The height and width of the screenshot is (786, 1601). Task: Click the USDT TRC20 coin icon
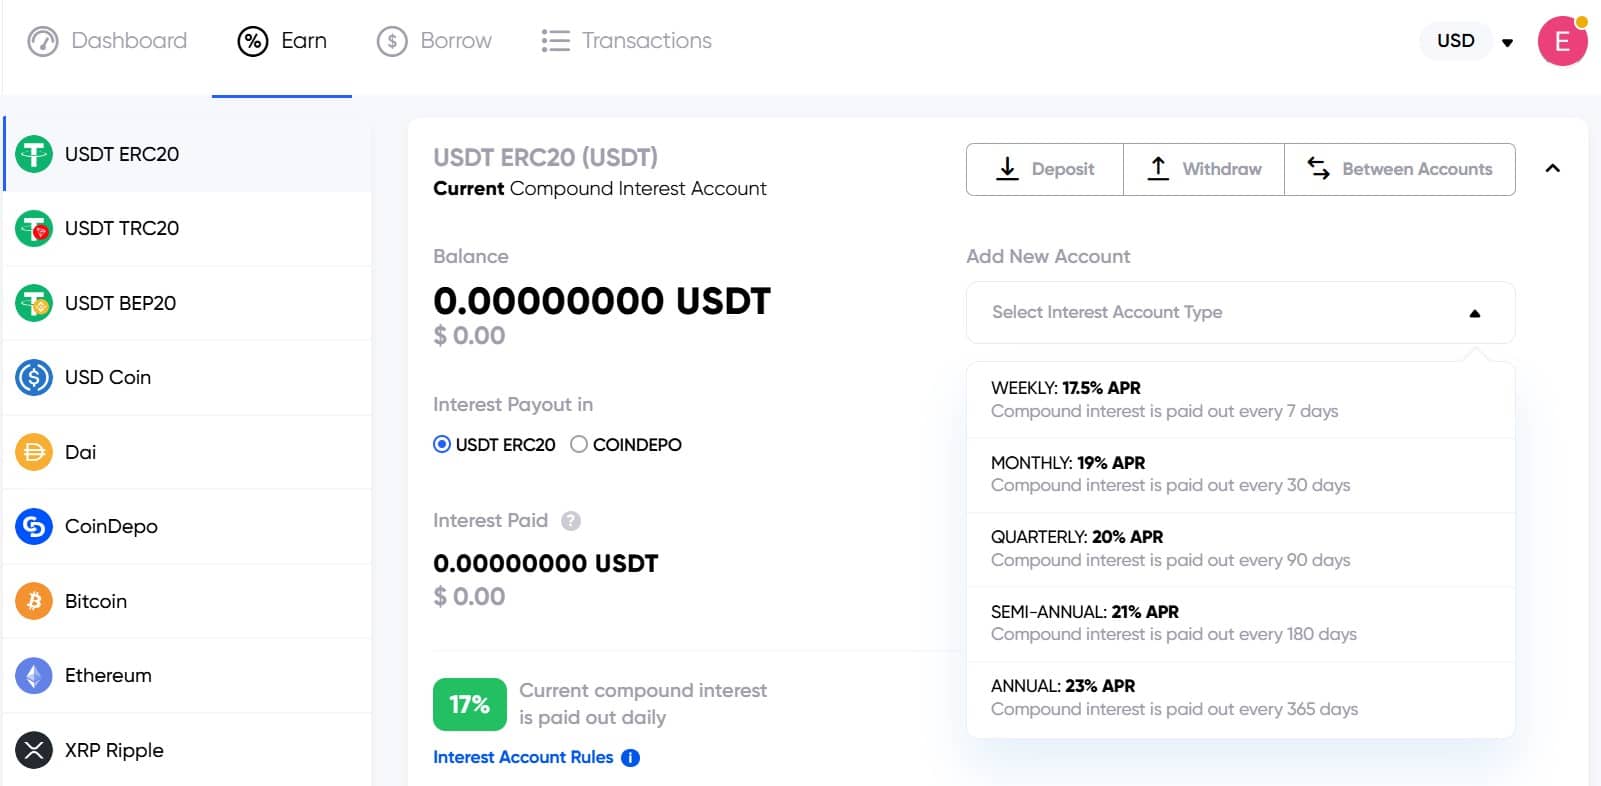coord(34,228)
